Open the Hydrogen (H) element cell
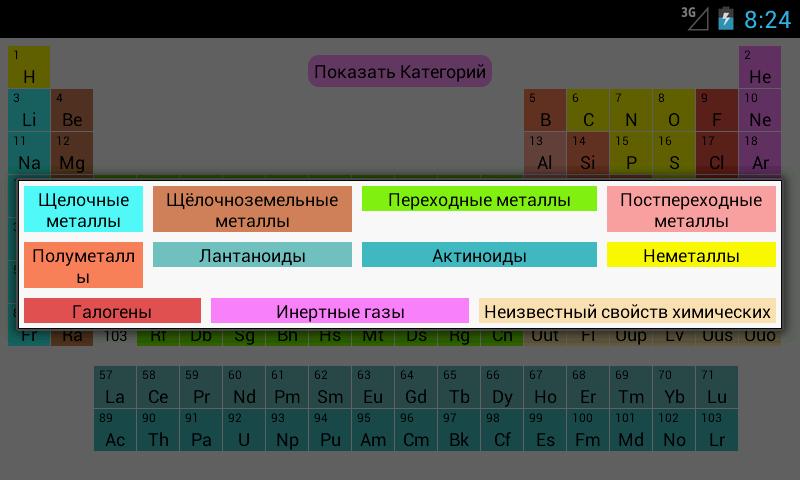 click(29, 67)
